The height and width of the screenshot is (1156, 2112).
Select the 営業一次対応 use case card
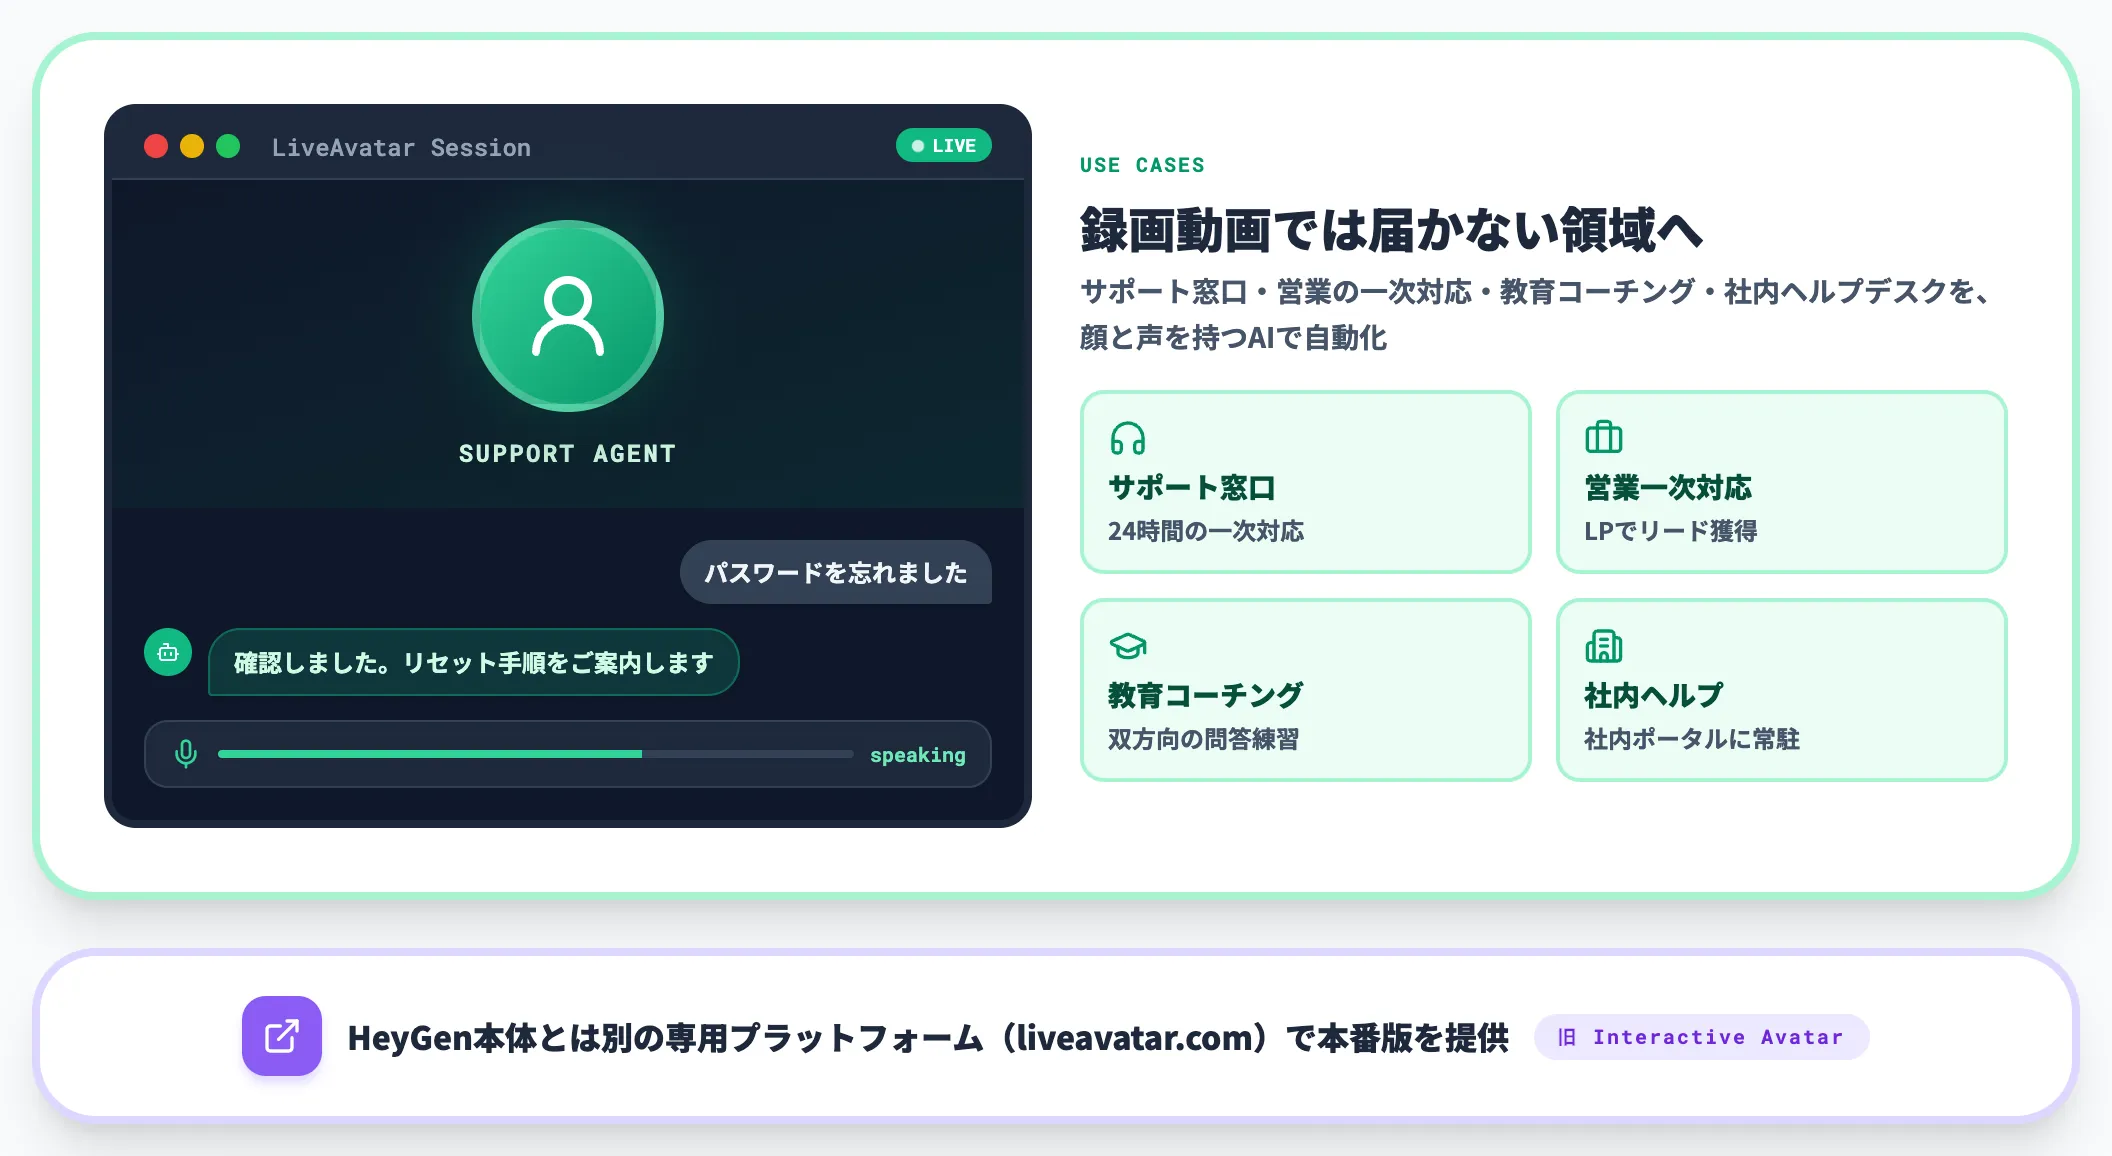[x=1781, y=482]
